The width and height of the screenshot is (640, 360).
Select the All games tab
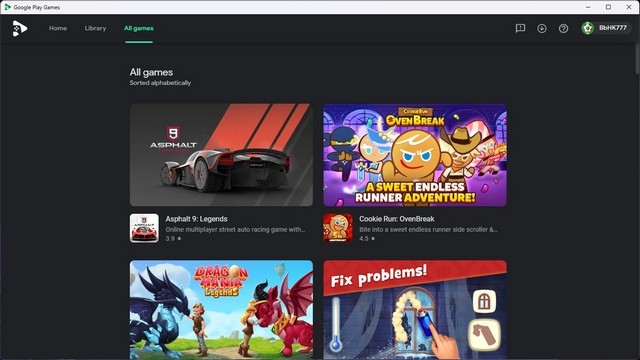pos(139,28)
